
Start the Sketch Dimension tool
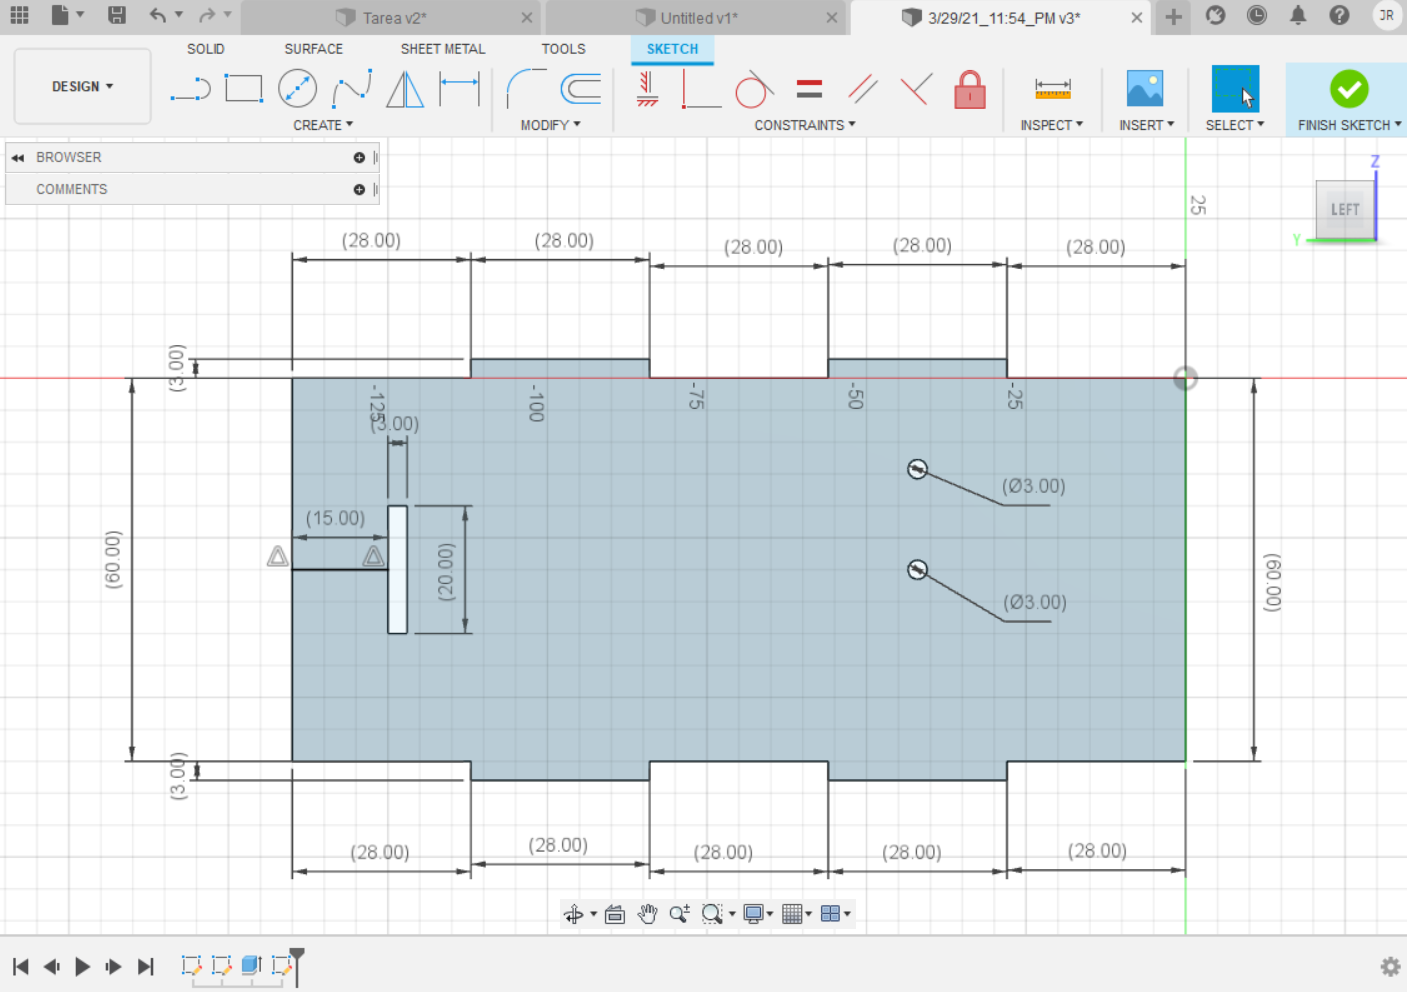pyautogui.click(x=459, y=89)
